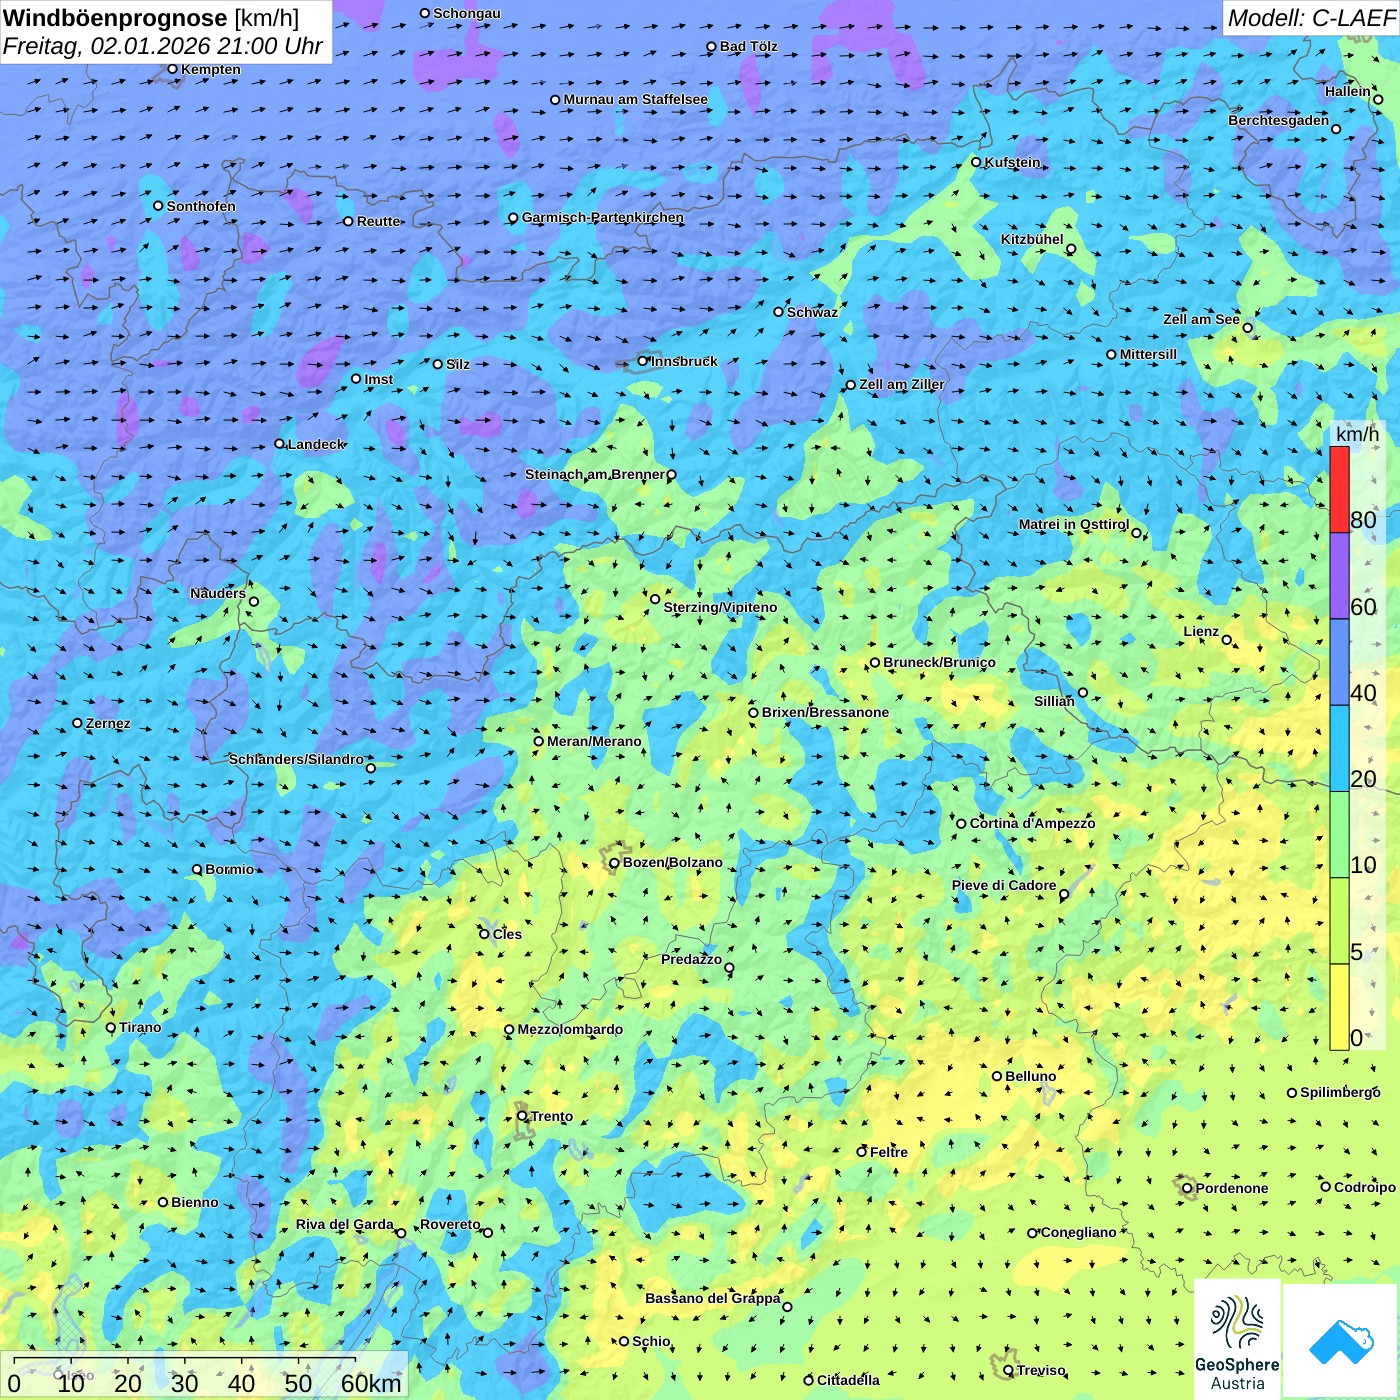Click the Schwaz city label
Viewport: 1400px width, 1400px height.
pyautogui.click(x=812, y=312)
